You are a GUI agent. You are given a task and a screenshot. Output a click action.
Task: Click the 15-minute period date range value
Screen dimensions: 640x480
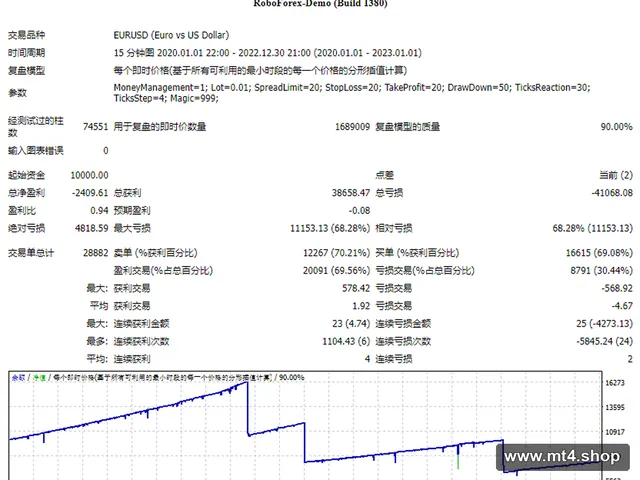(267, 53)
